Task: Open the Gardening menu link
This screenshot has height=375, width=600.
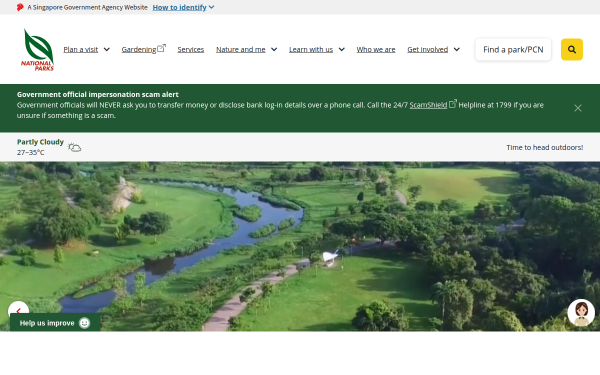Action: point(139,49)
